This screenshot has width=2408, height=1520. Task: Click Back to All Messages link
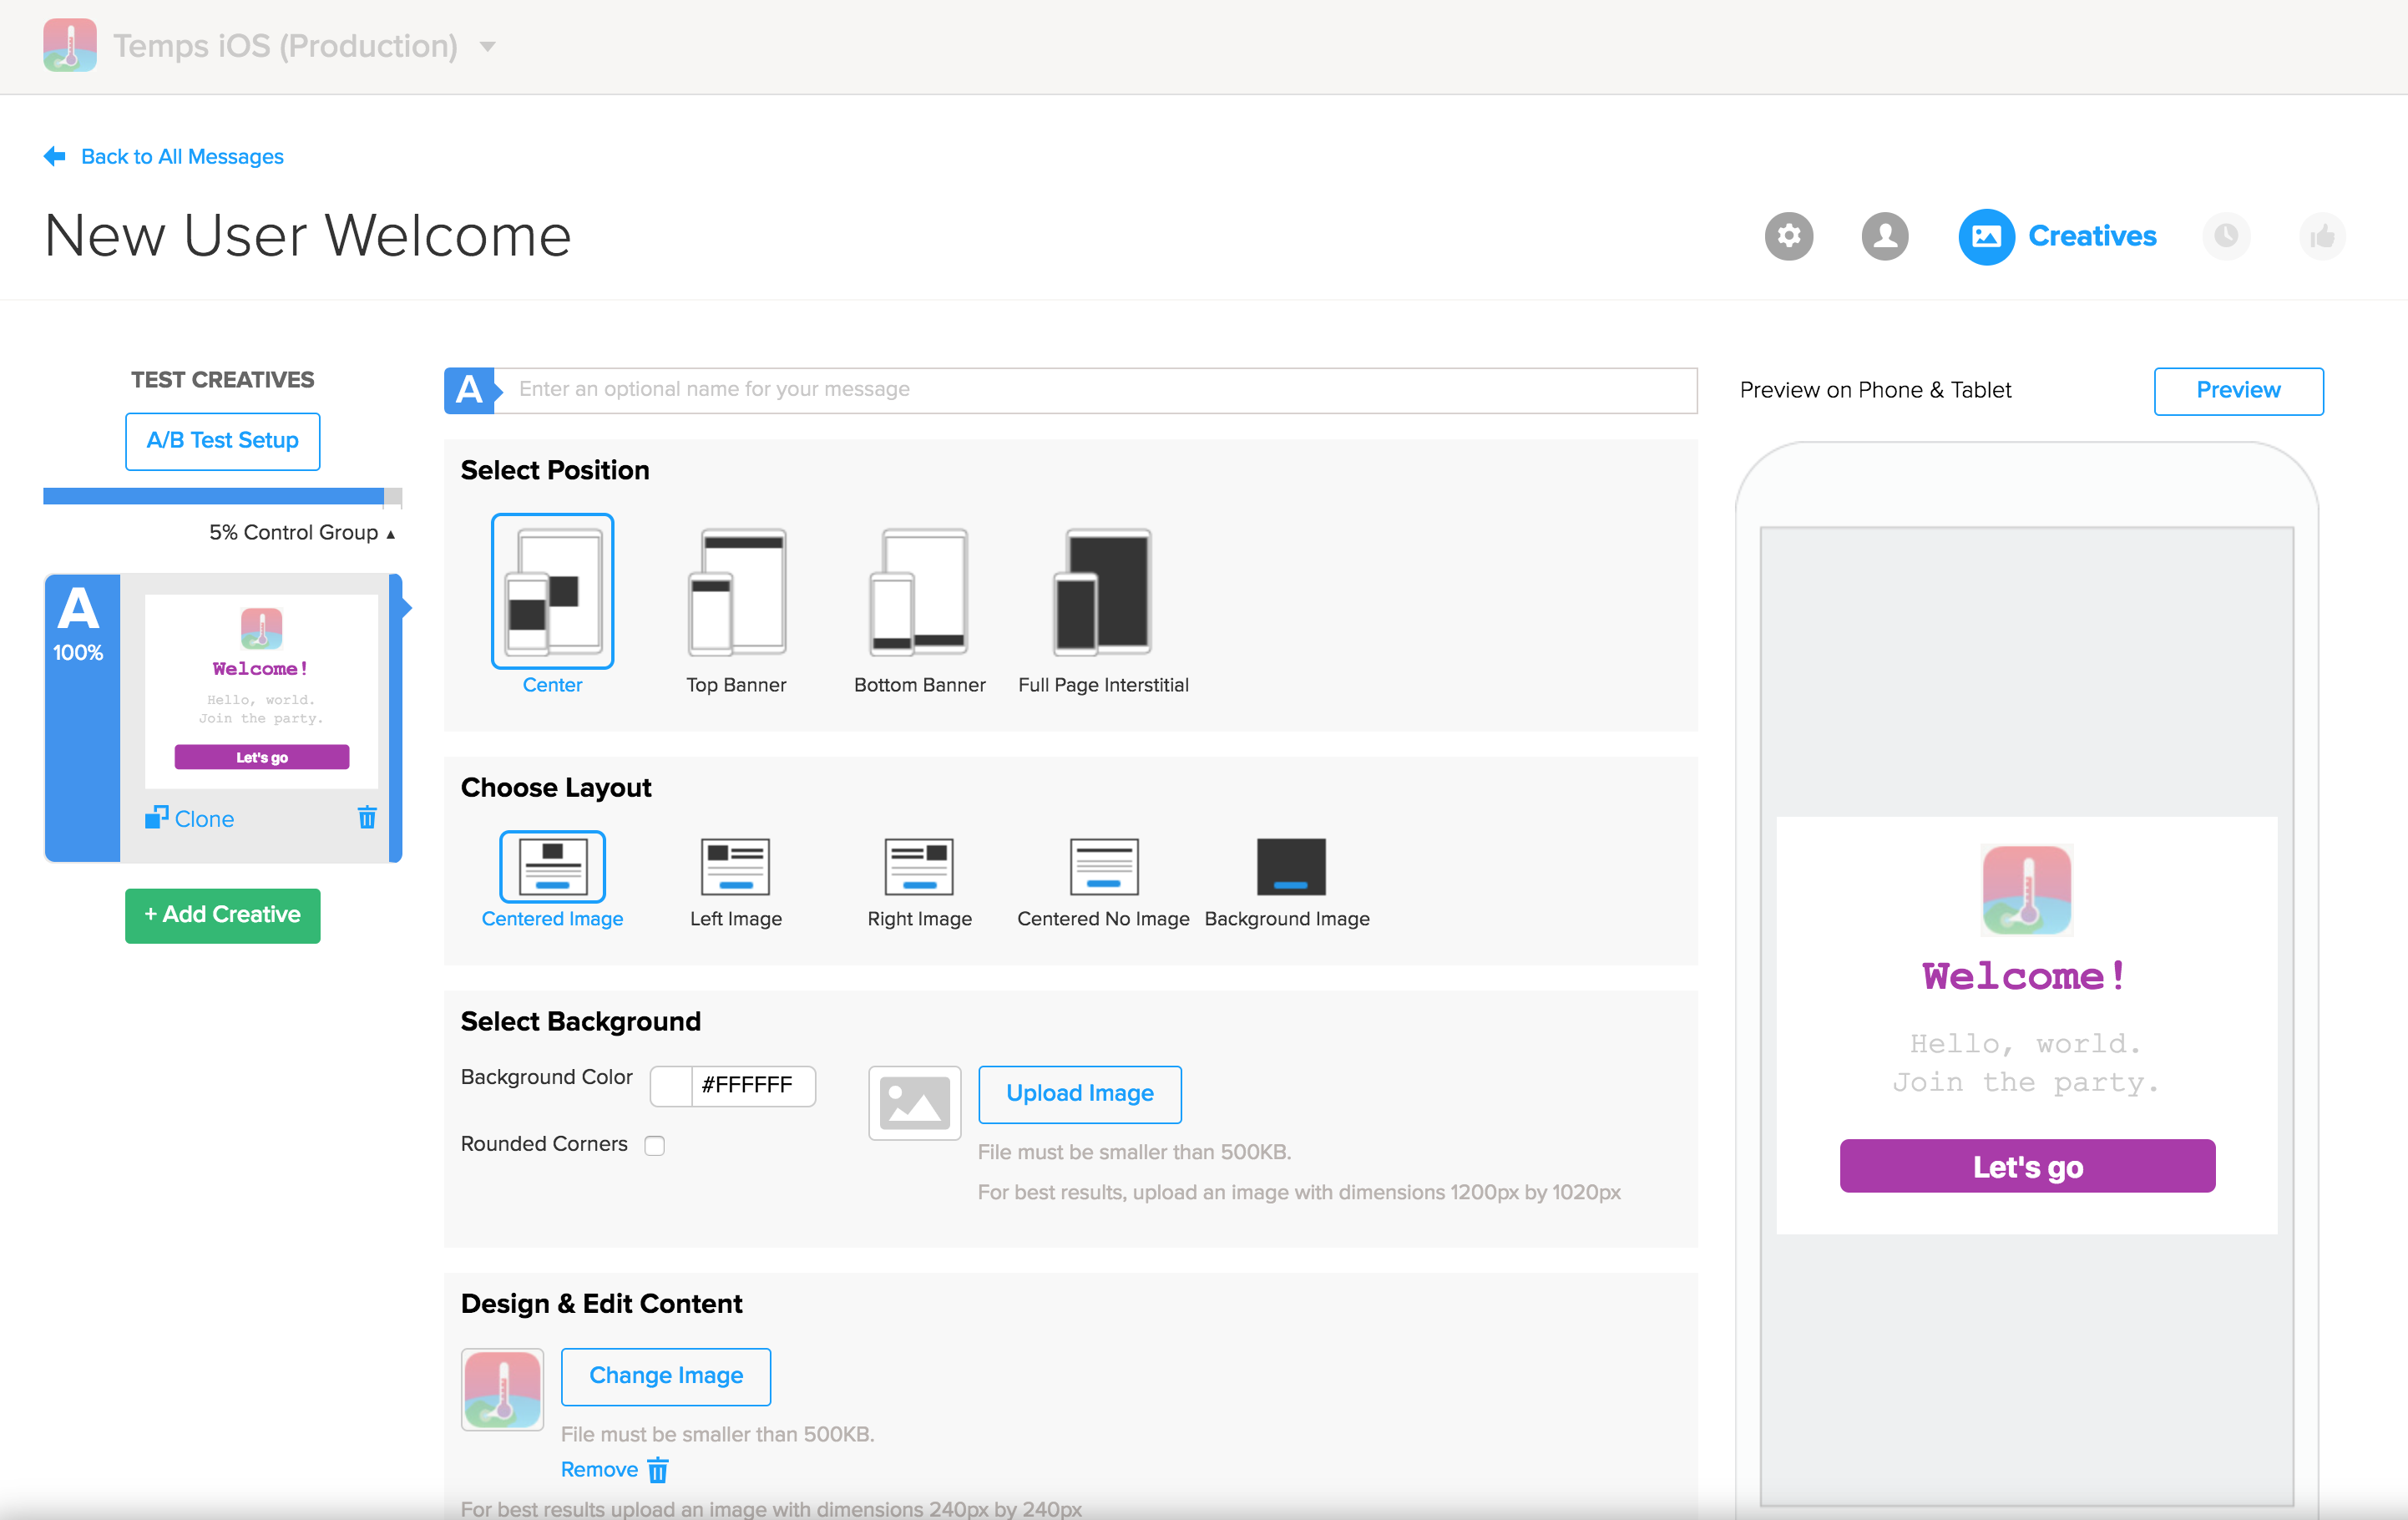click(181, 156)
